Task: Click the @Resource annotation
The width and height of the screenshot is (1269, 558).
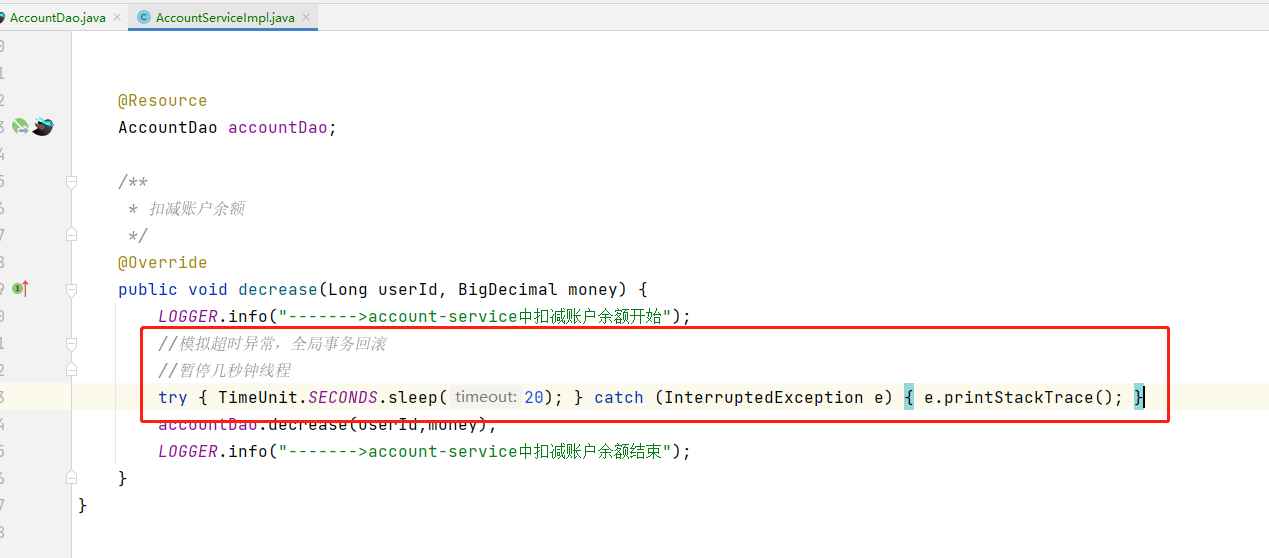Action: point(163,101)
